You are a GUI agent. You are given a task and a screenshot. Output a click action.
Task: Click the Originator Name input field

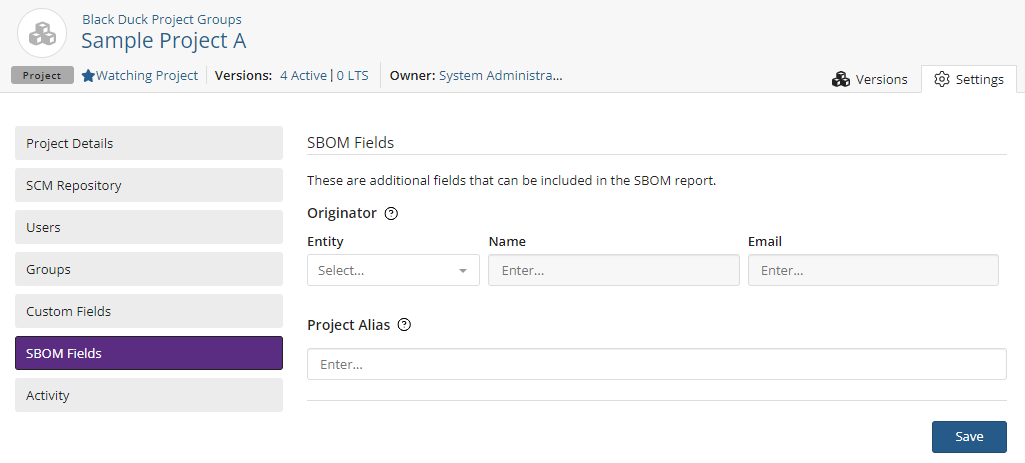coord(613,270)
